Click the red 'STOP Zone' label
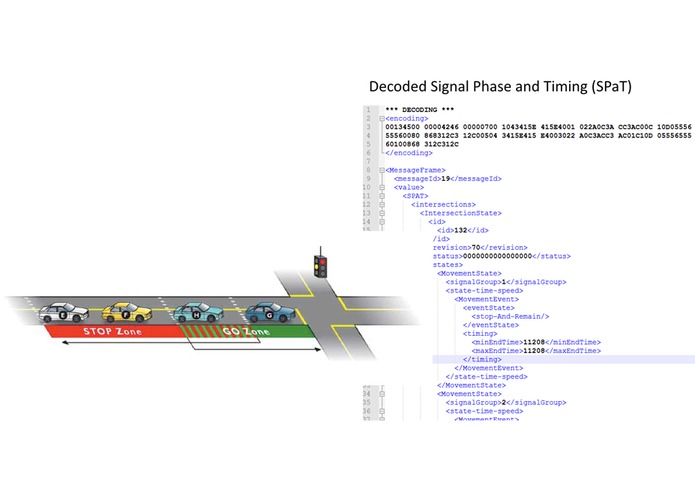 (112, 331)
